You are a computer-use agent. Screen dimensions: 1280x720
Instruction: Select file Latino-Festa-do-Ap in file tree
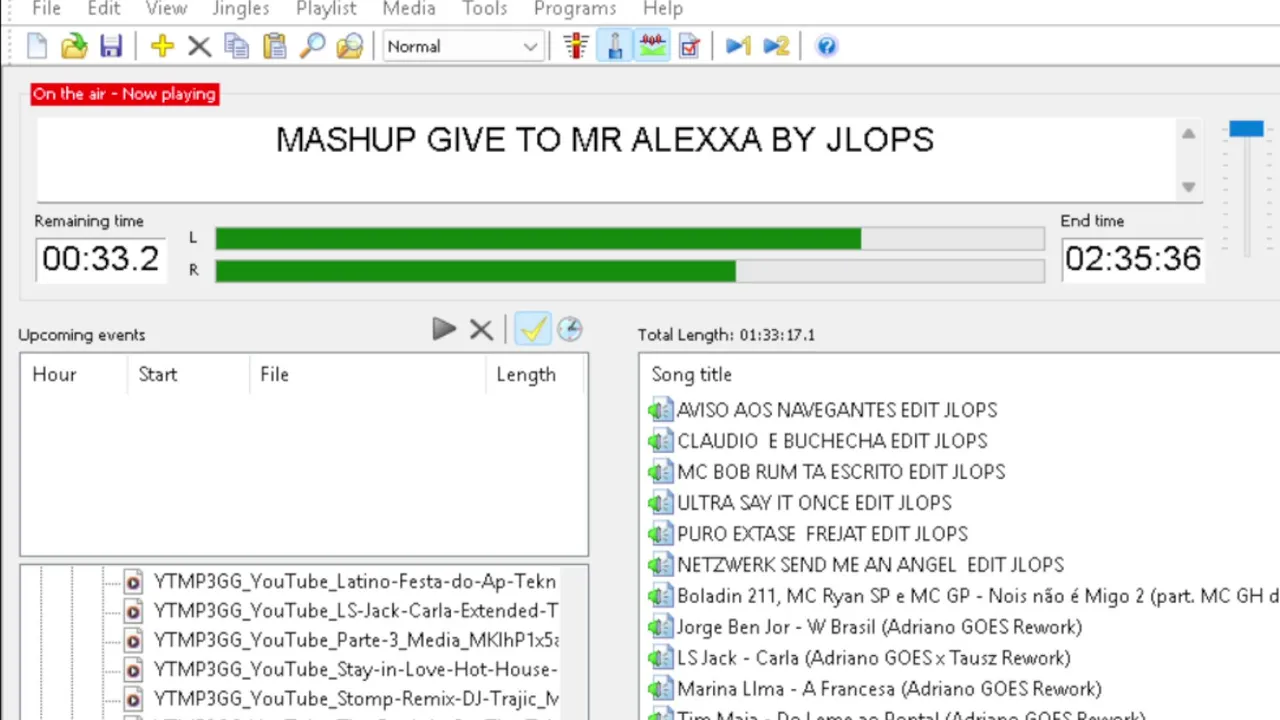pos(355,581)
